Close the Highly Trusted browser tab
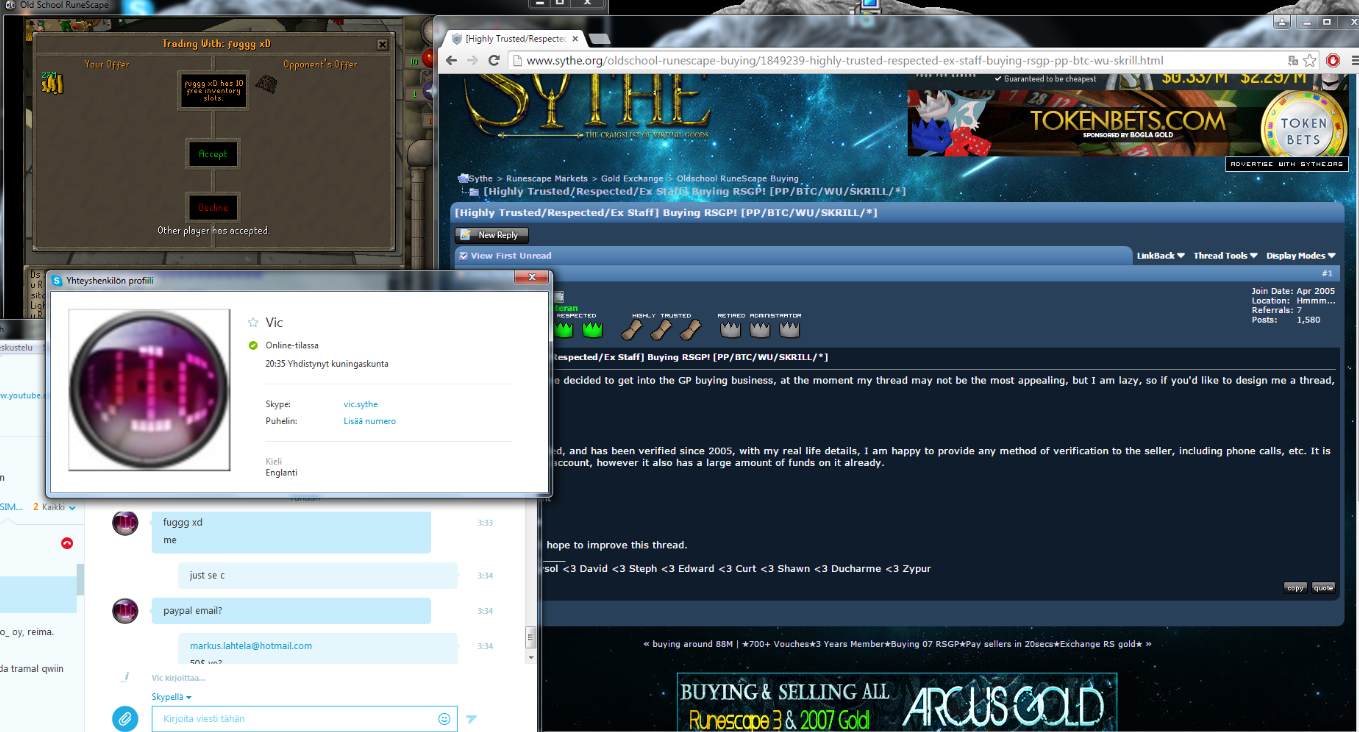Viewport: 1359px width, 732px height. coord(575,39)
